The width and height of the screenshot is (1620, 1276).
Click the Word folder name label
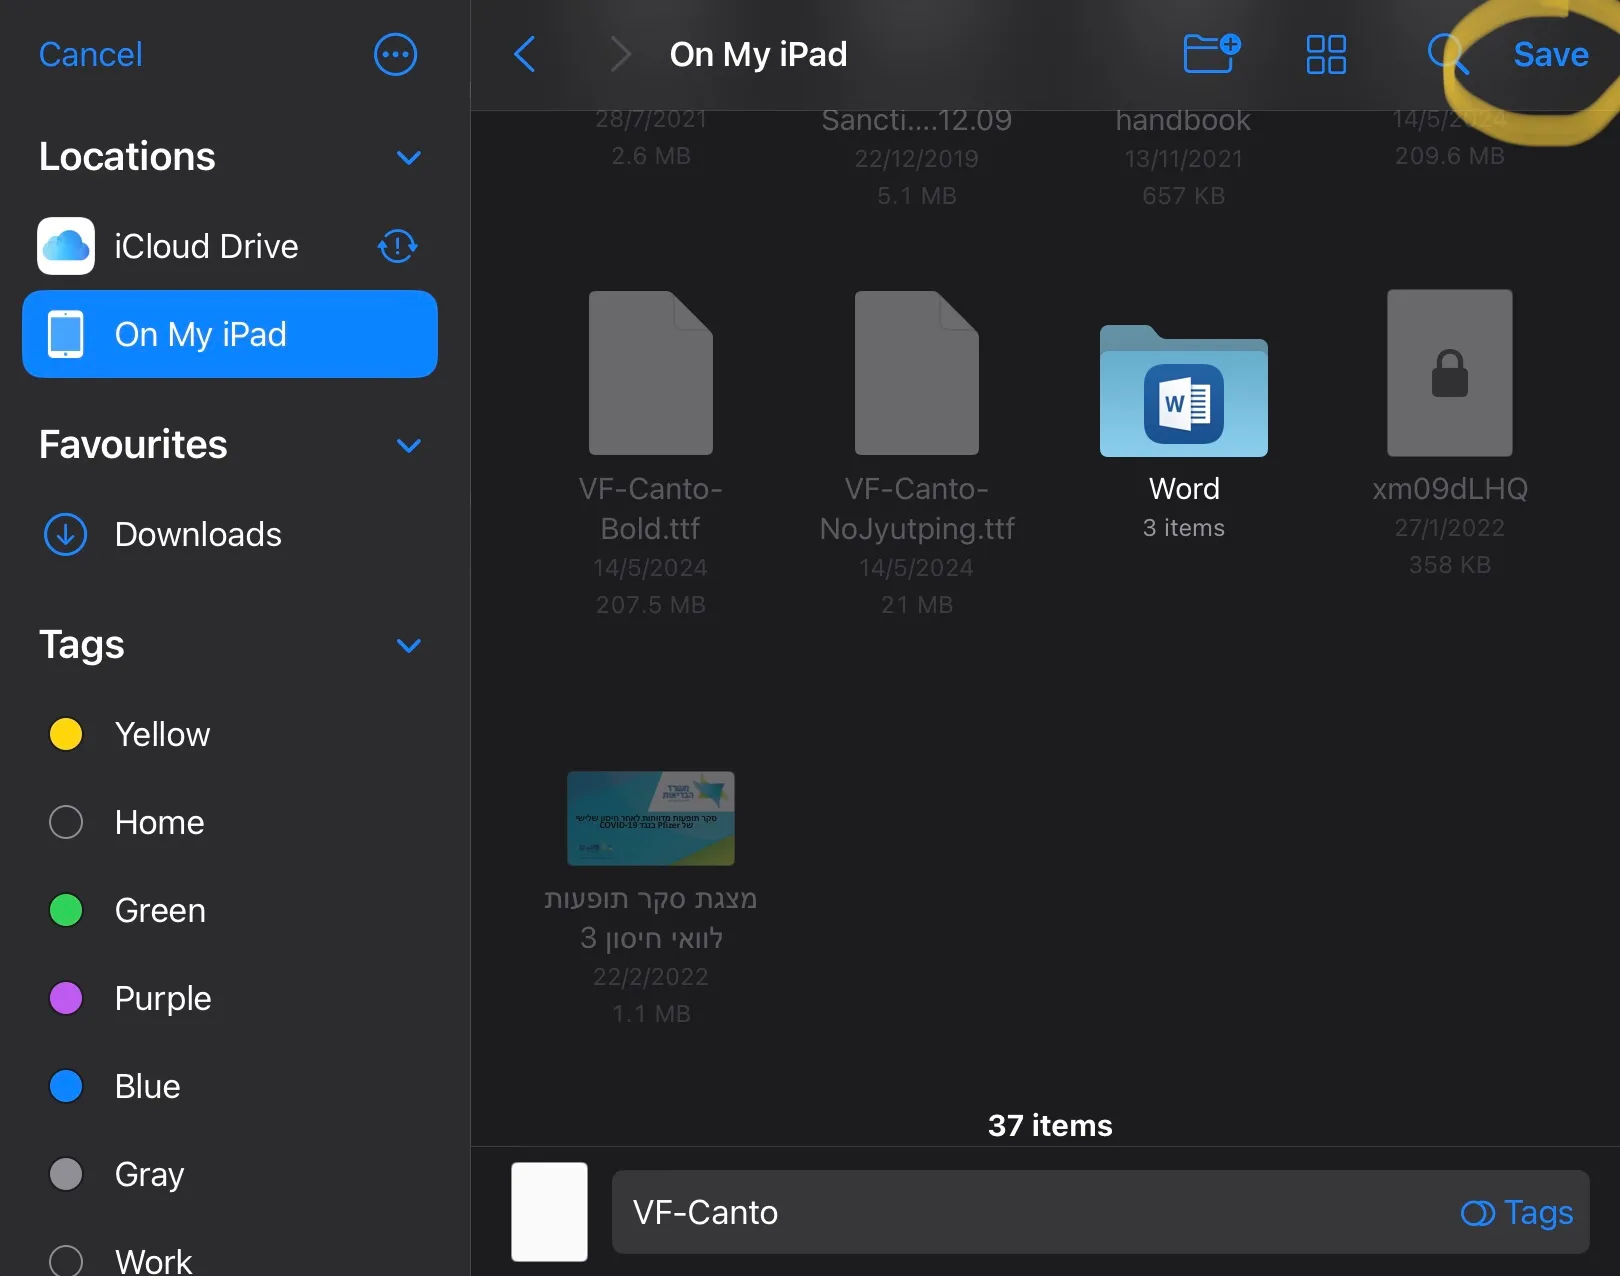(x=1184, y=488)
